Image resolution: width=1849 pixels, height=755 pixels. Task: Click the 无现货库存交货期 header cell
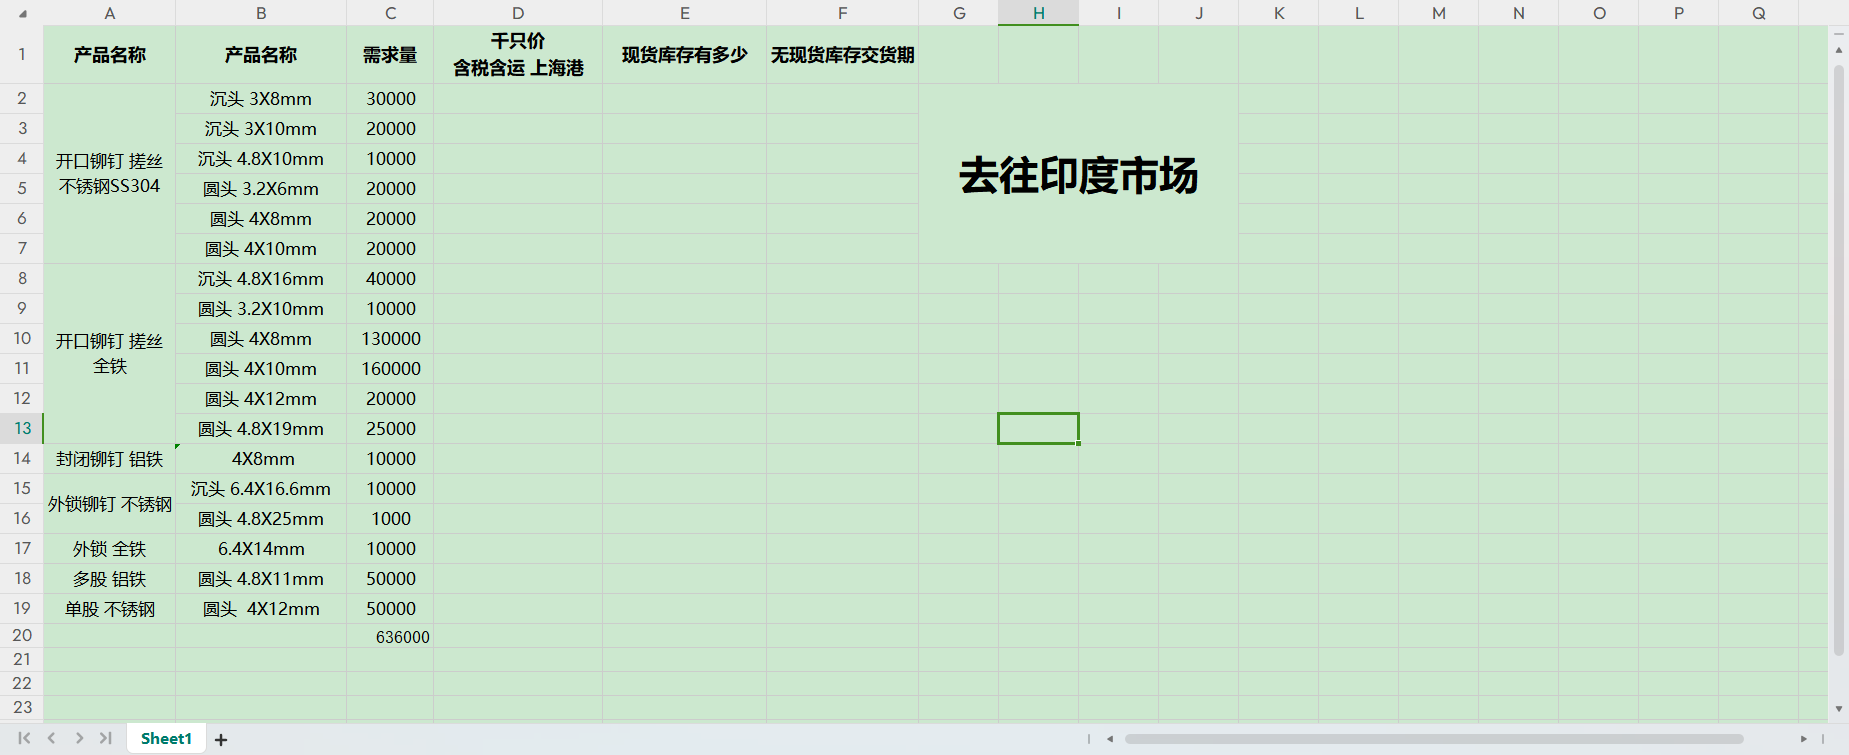click(843, 54)
